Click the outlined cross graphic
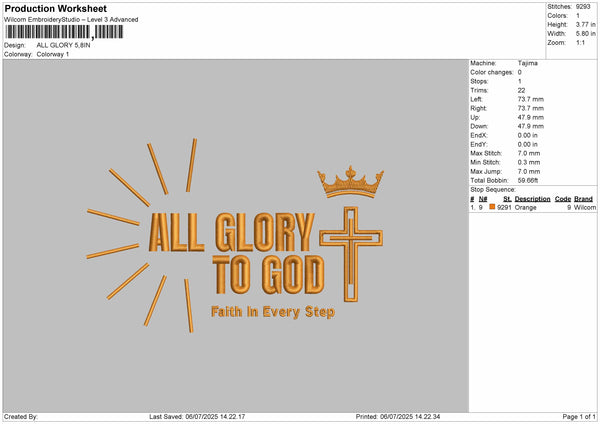600x424 pixels. click(351, 254)
